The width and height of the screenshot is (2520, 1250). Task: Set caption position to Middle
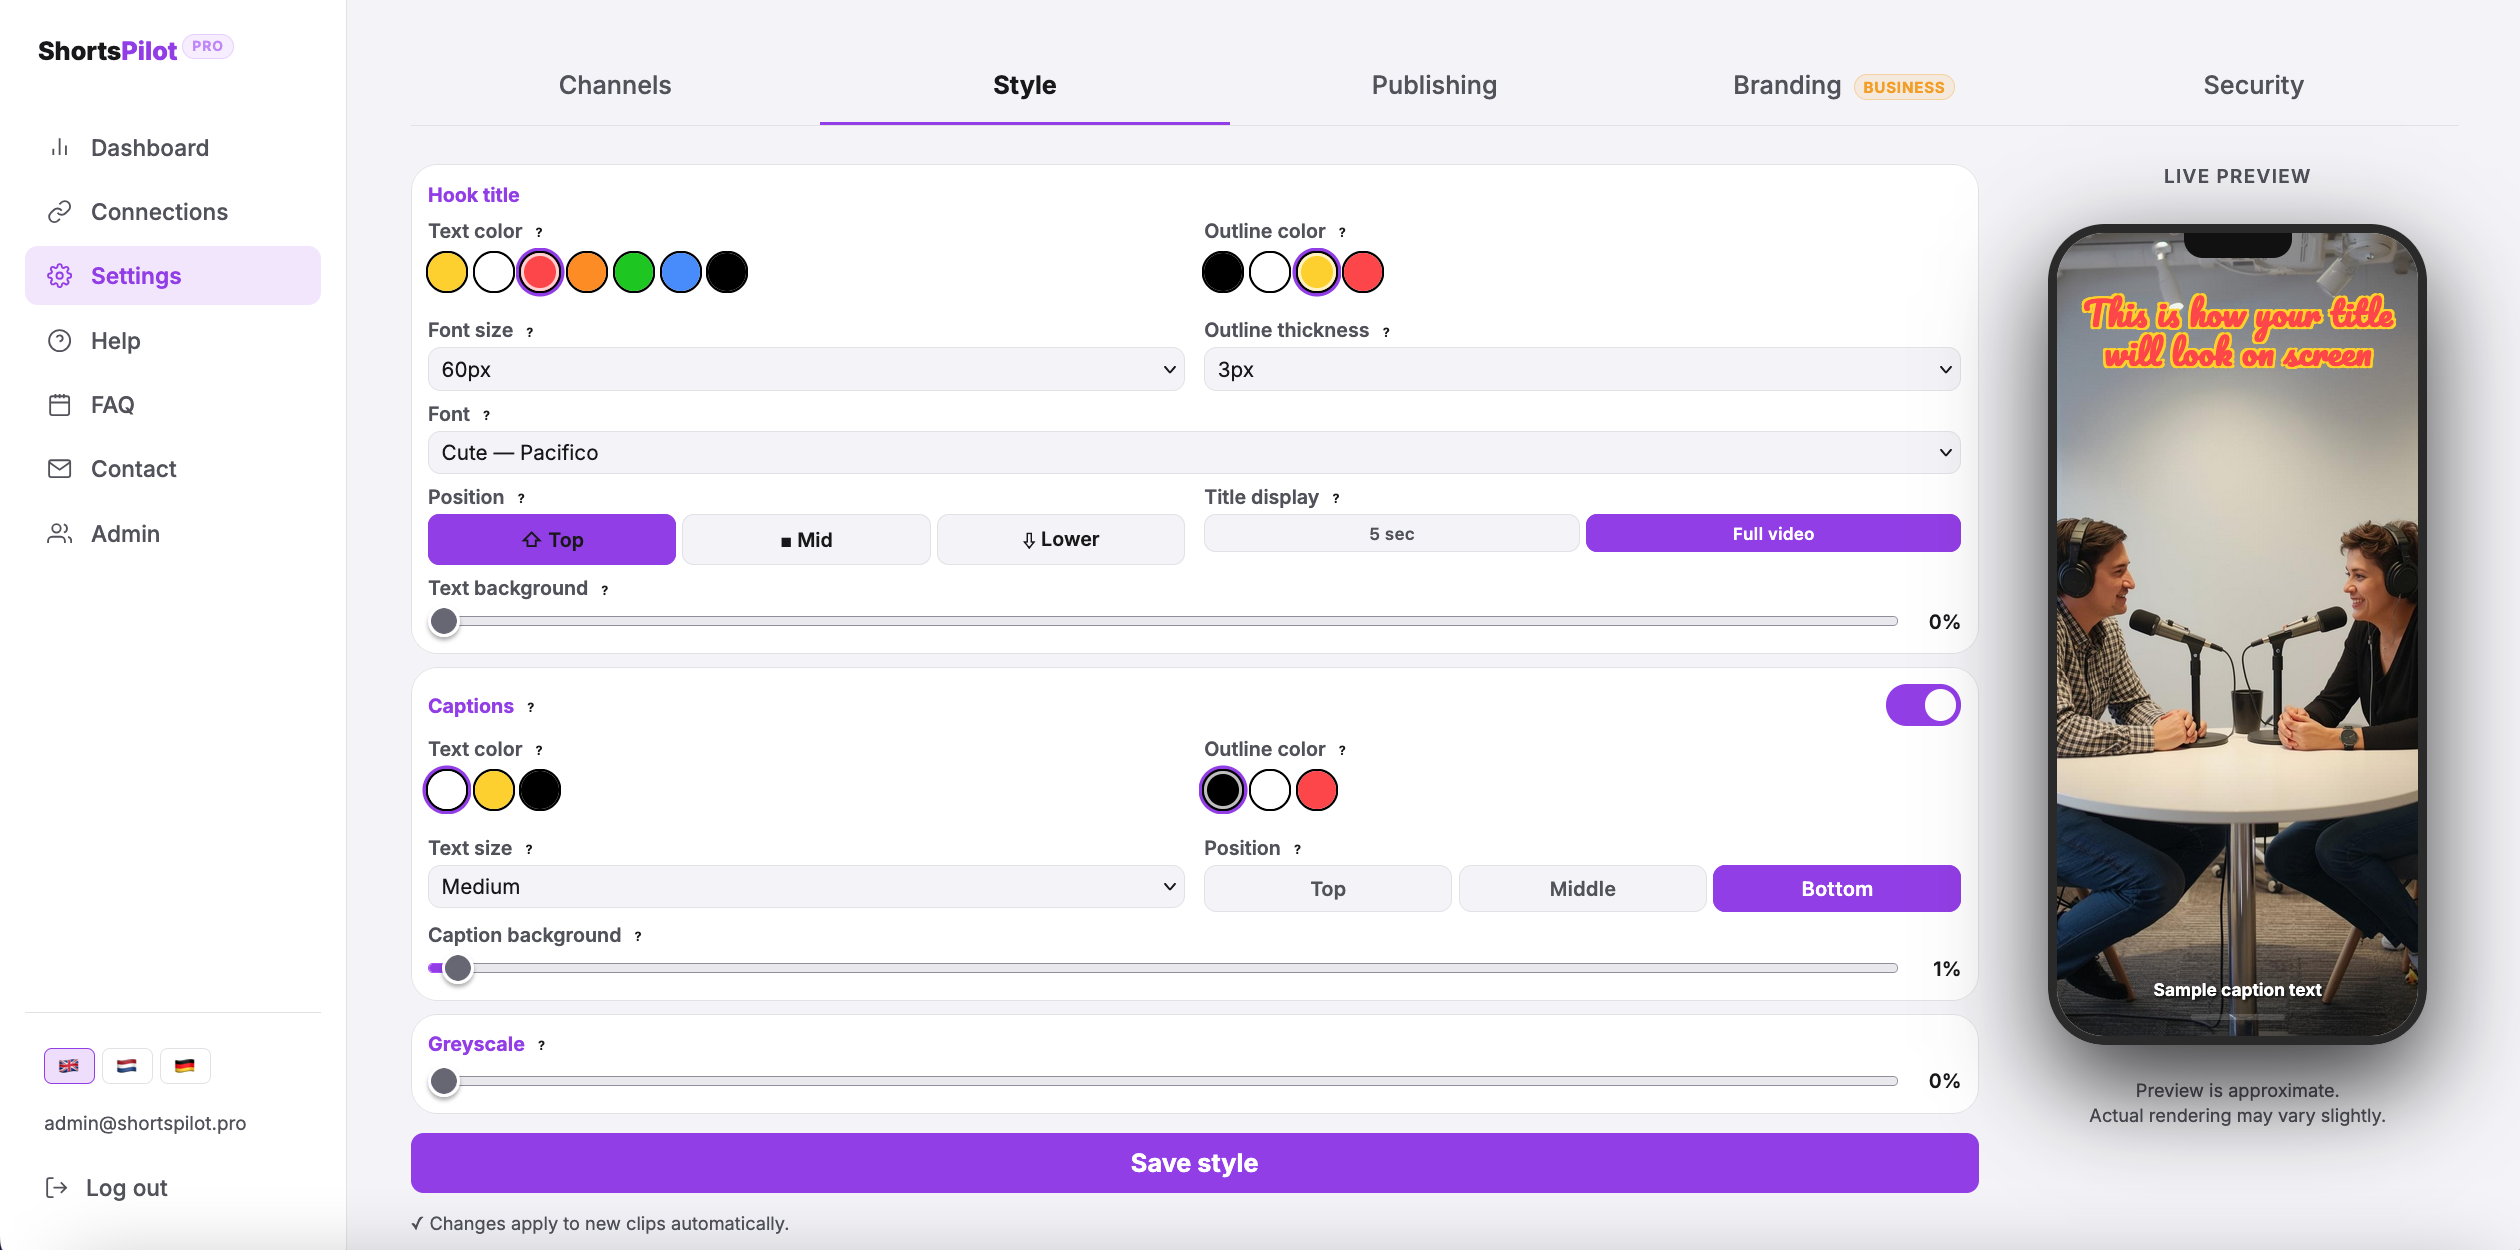[1582, 889]
